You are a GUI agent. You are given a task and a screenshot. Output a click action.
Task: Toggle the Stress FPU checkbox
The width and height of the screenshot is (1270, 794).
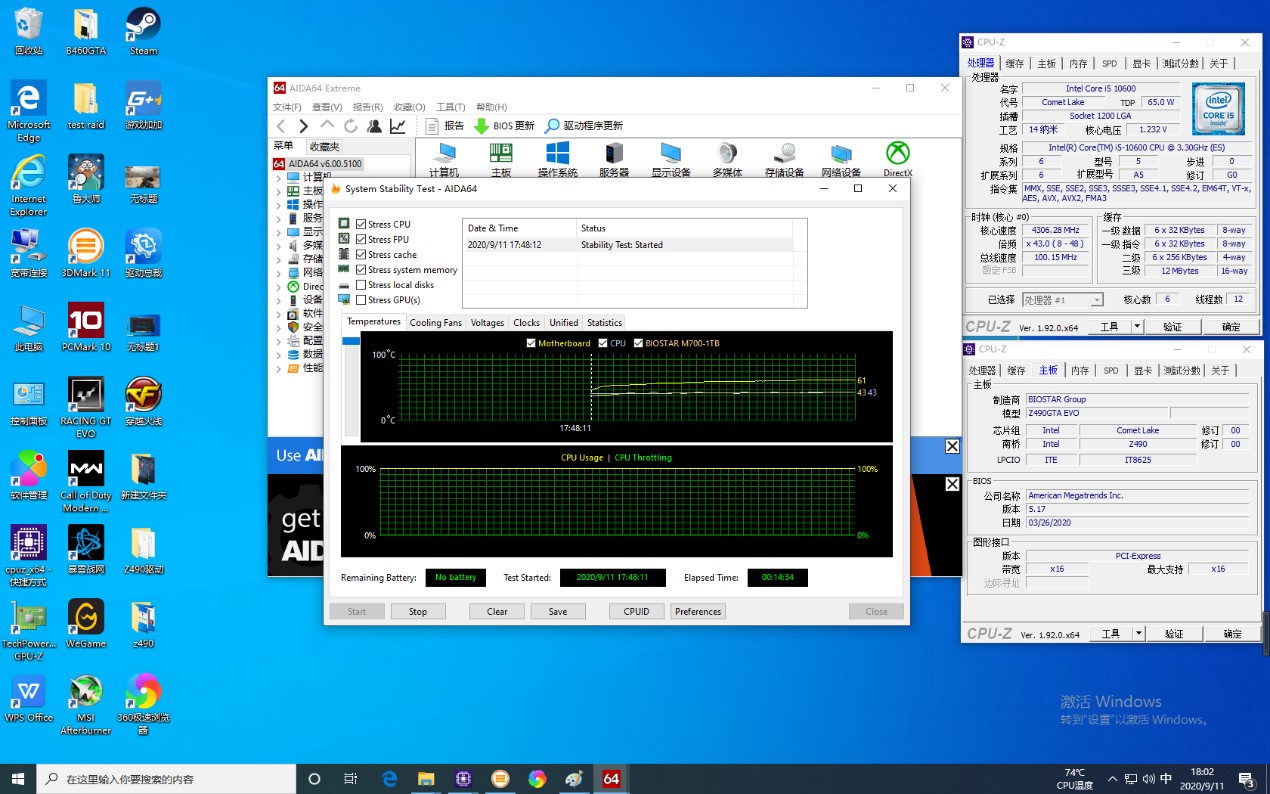pos(361,239)
